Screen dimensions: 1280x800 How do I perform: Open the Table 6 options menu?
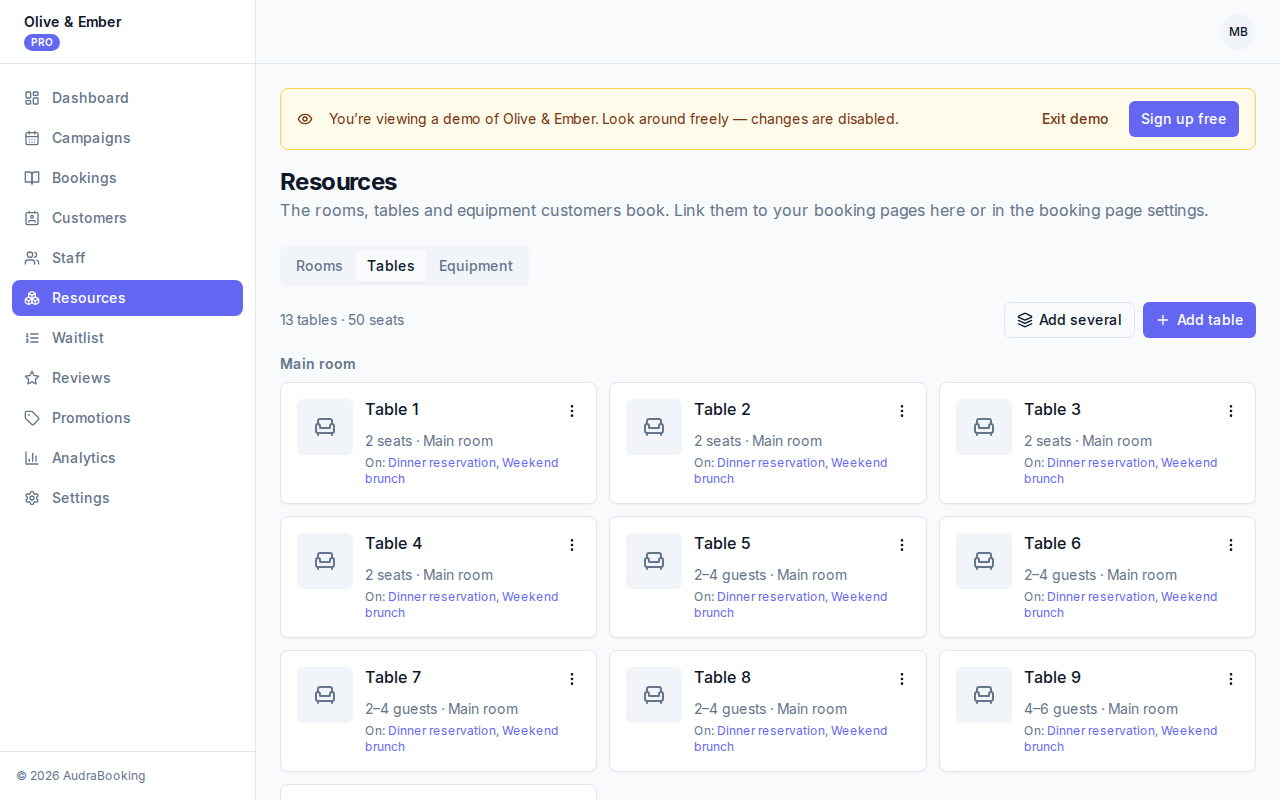pyautogui.click(x=1231, y=545)
